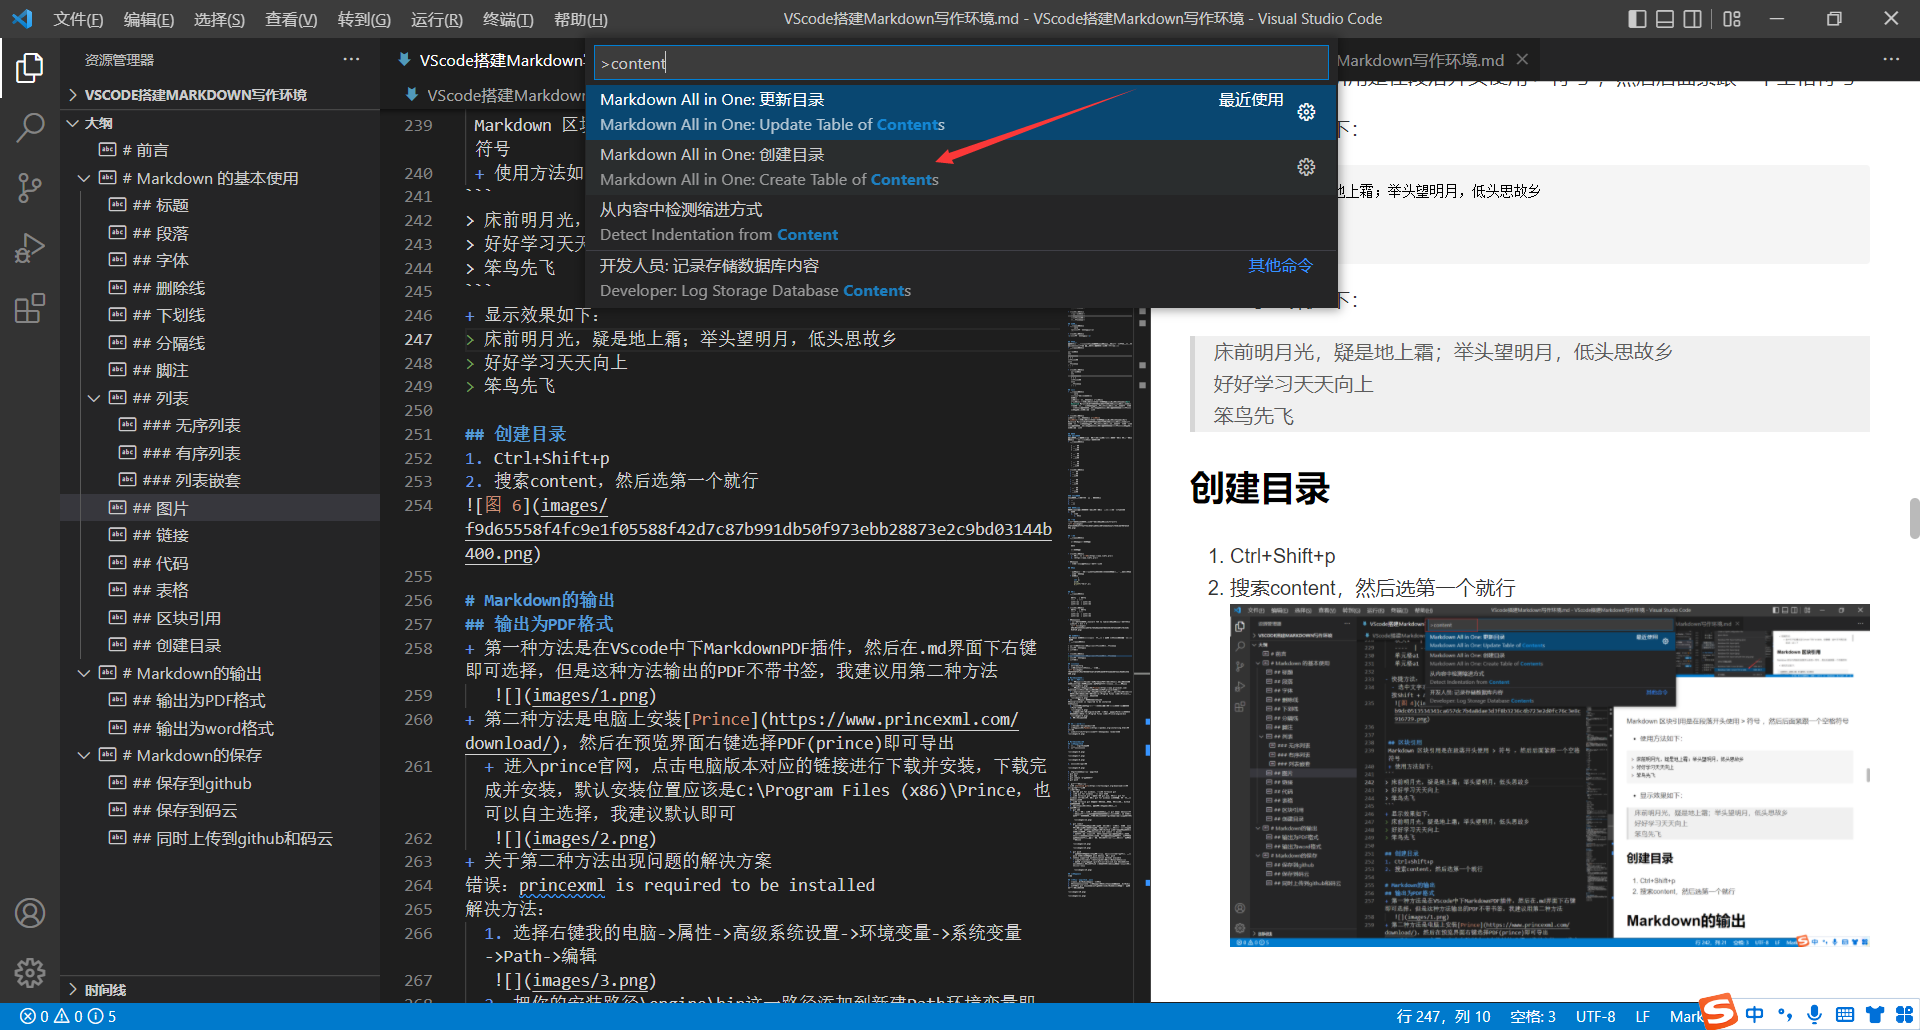Toggle Chinese input mode 中 icon
The width and height of the screenshot is (1920, 1030).
coord(1755,1015)
